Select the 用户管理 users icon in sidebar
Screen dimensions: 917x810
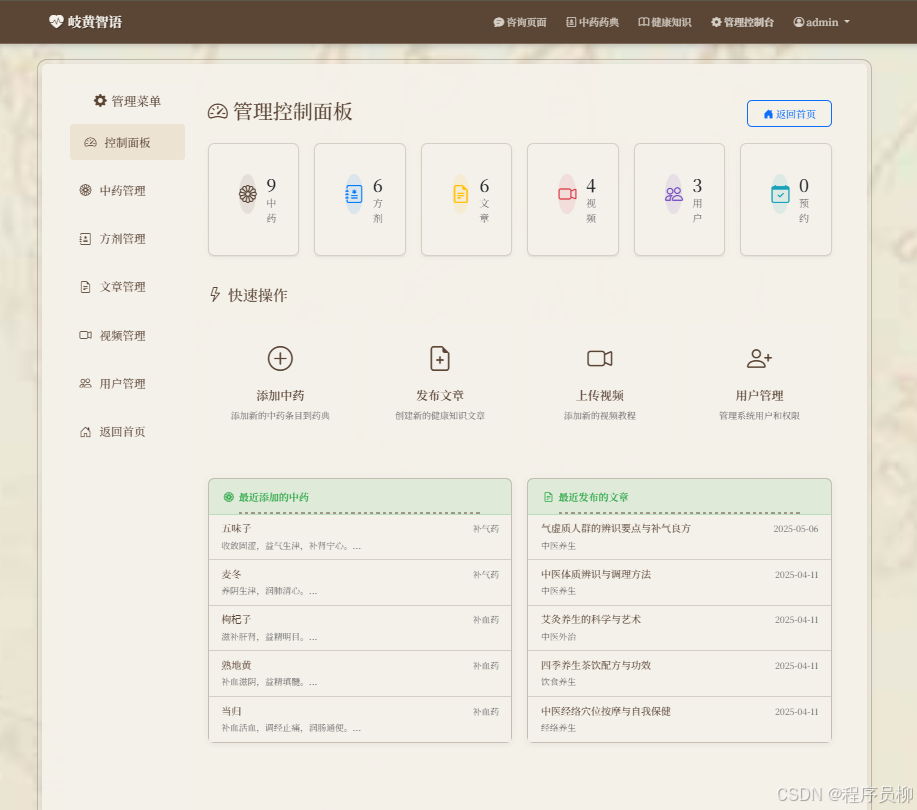coord(87,383)
